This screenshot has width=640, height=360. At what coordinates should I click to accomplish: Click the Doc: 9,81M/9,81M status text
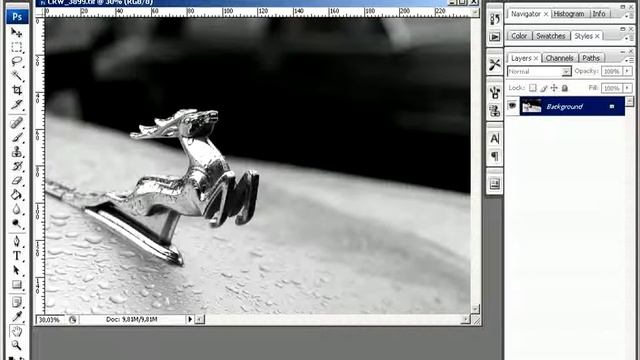pyautogui.click(x=131, y=319)
